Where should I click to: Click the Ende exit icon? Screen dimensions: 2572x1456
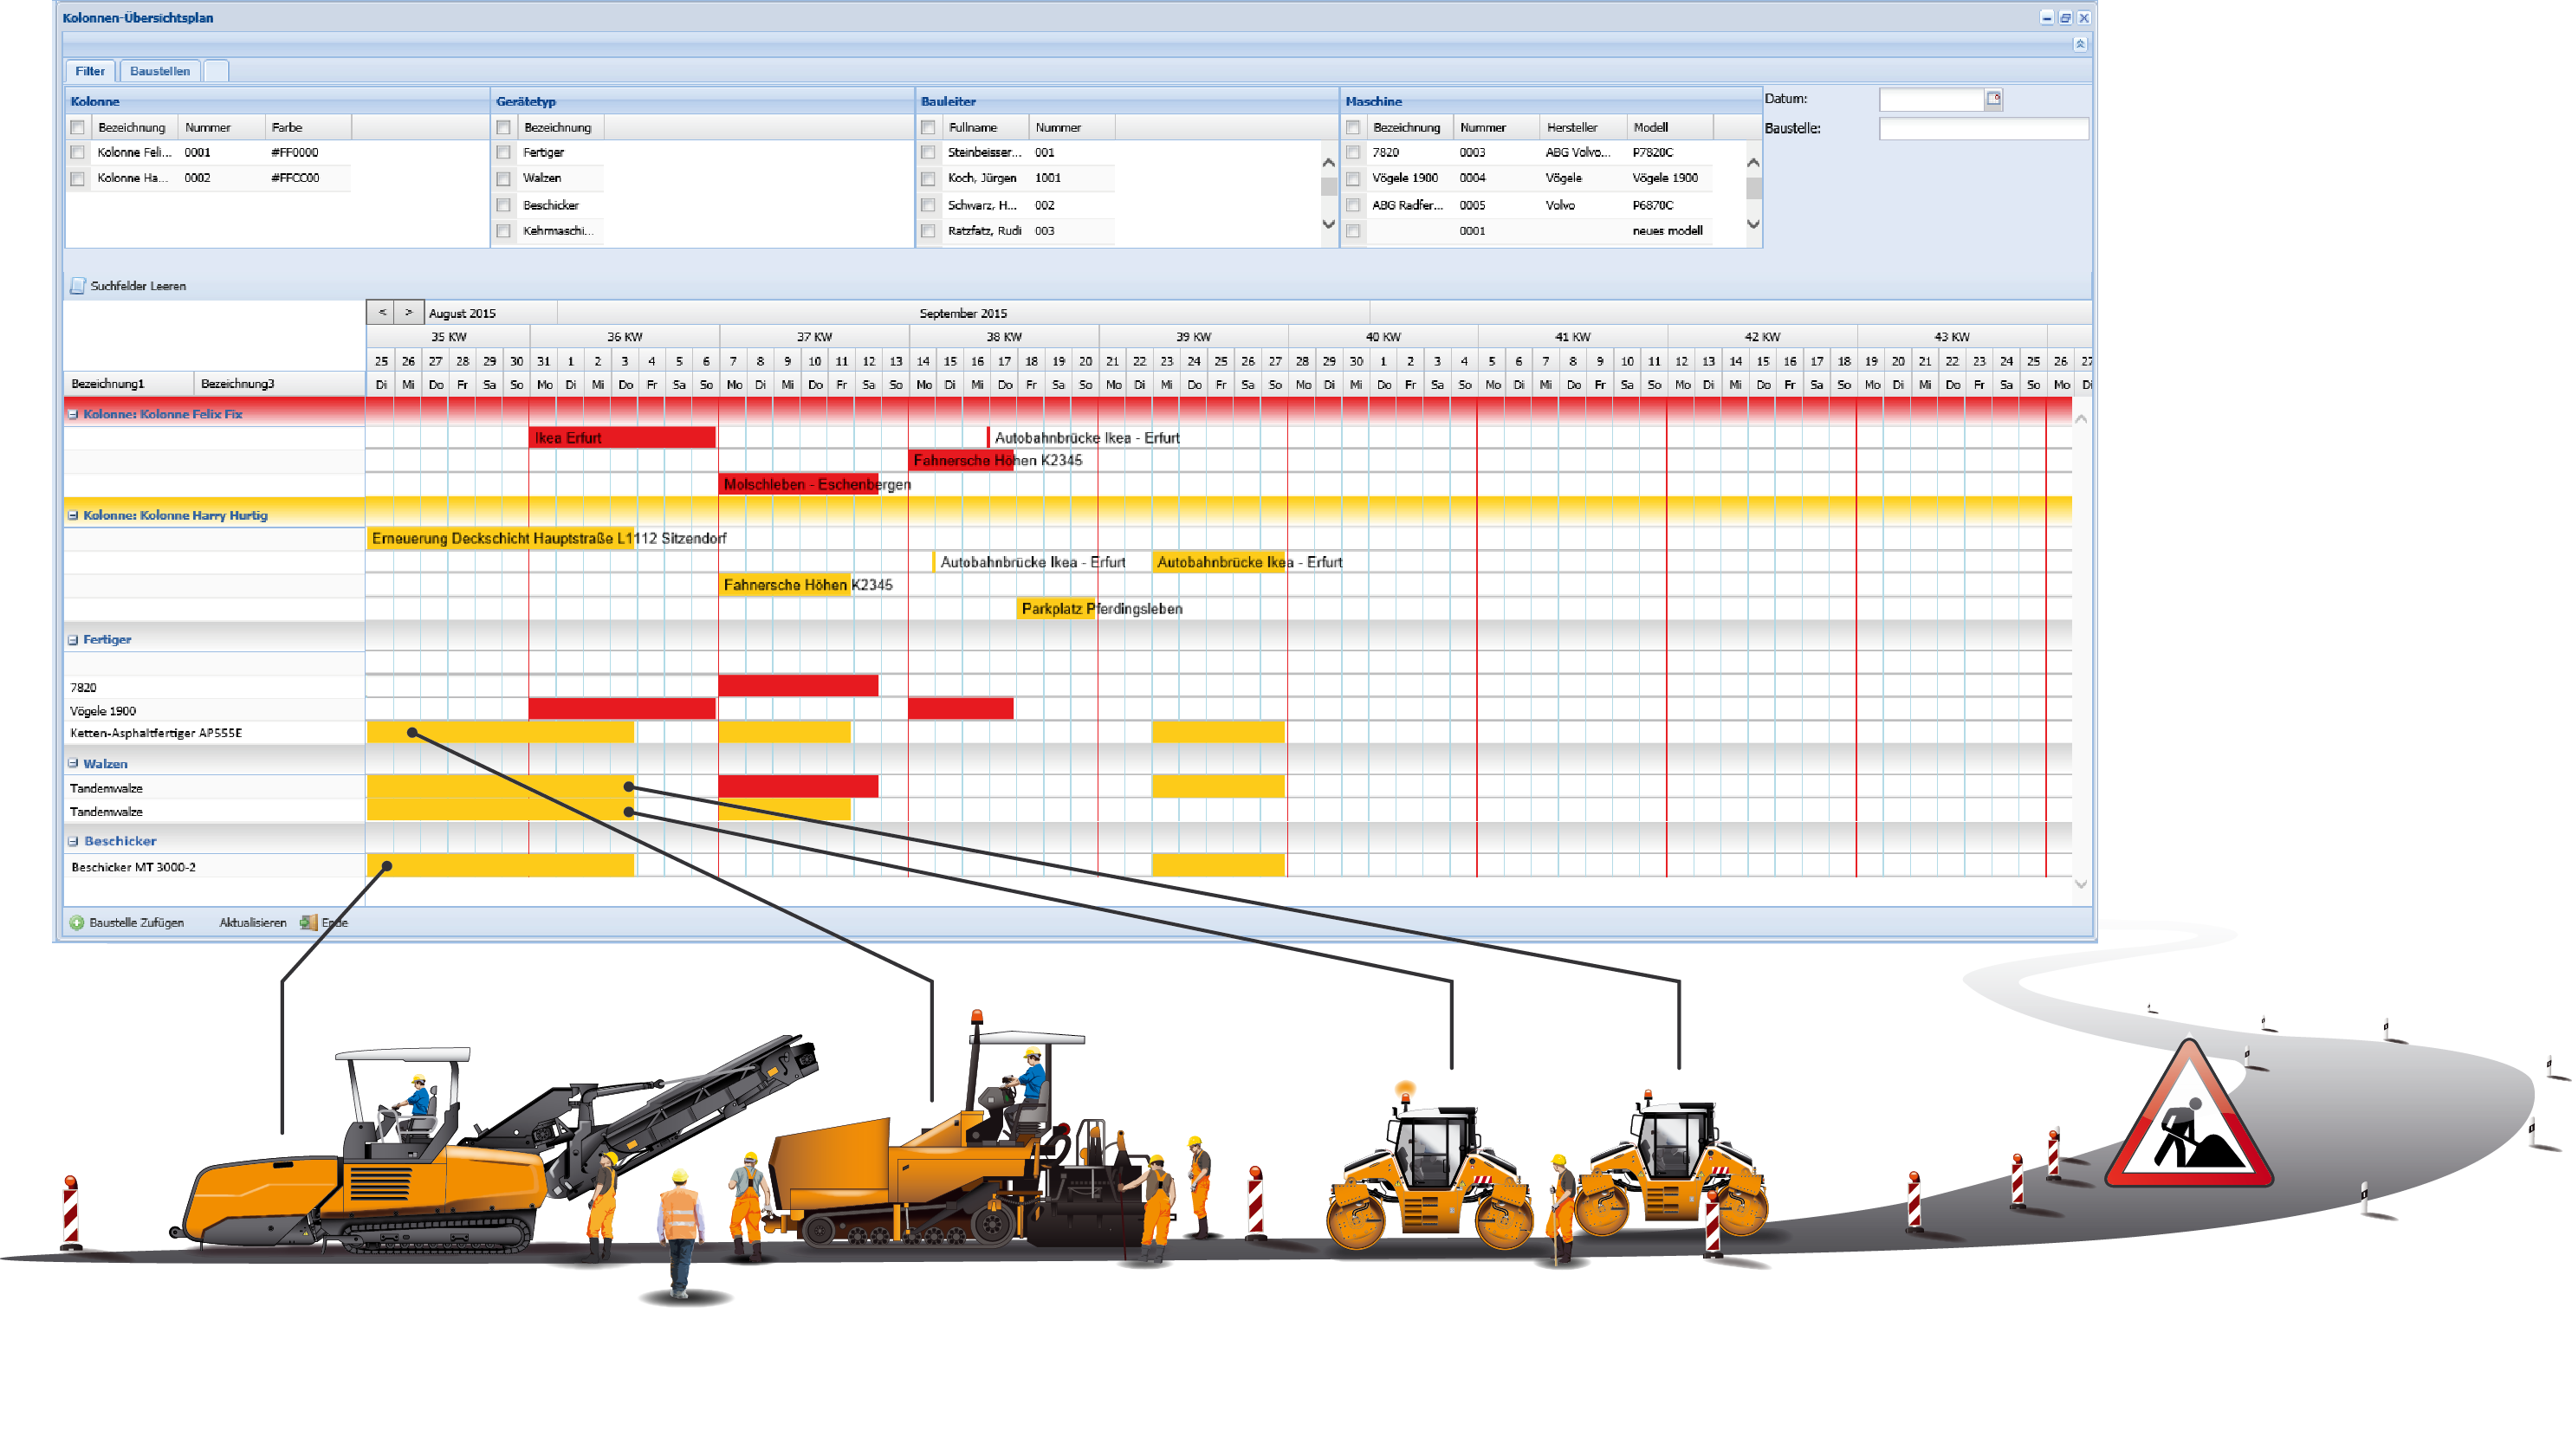coord(308,923)
